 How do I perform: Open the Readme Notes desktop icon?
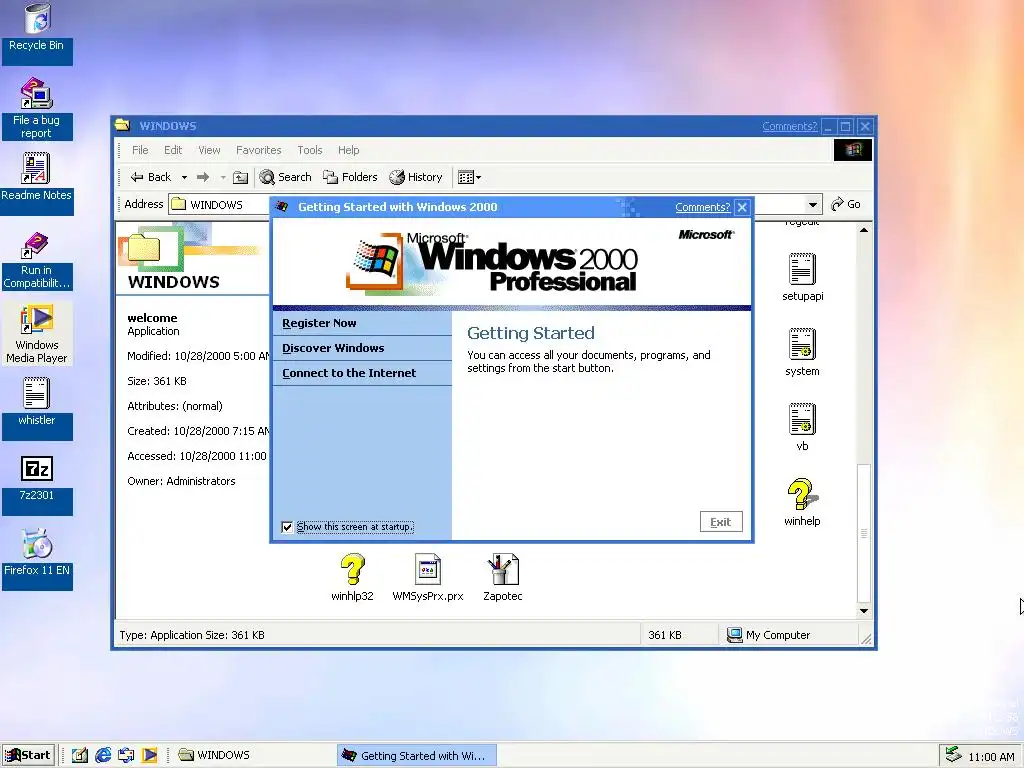click(37, 183)
